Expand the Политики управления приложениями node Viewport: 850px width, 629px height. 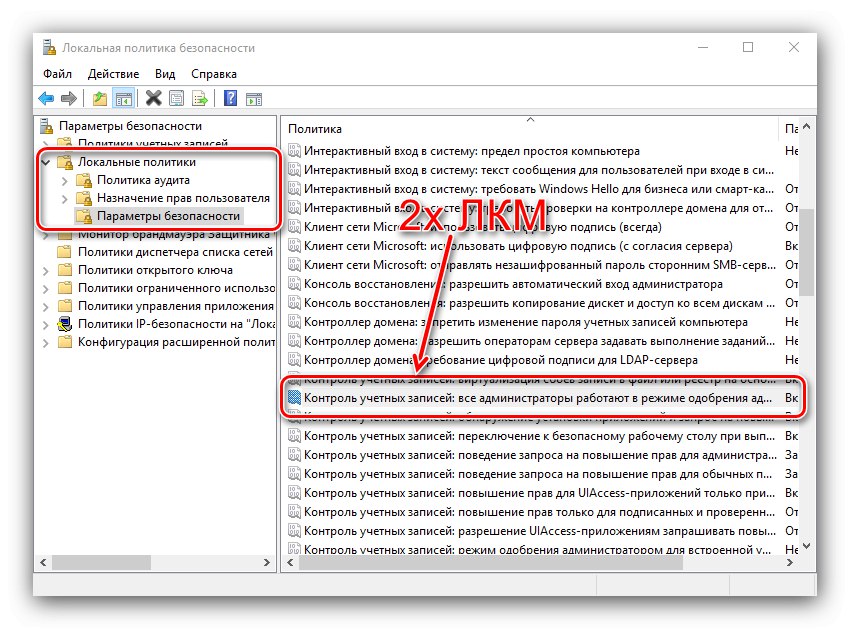(46, 306)
